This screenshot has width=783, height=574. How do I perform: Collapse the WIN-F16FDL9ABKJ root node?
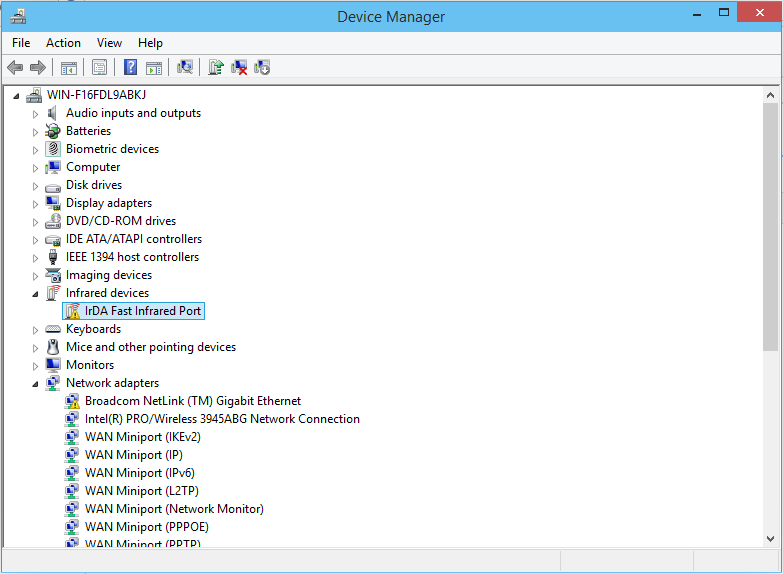point(16,96)
